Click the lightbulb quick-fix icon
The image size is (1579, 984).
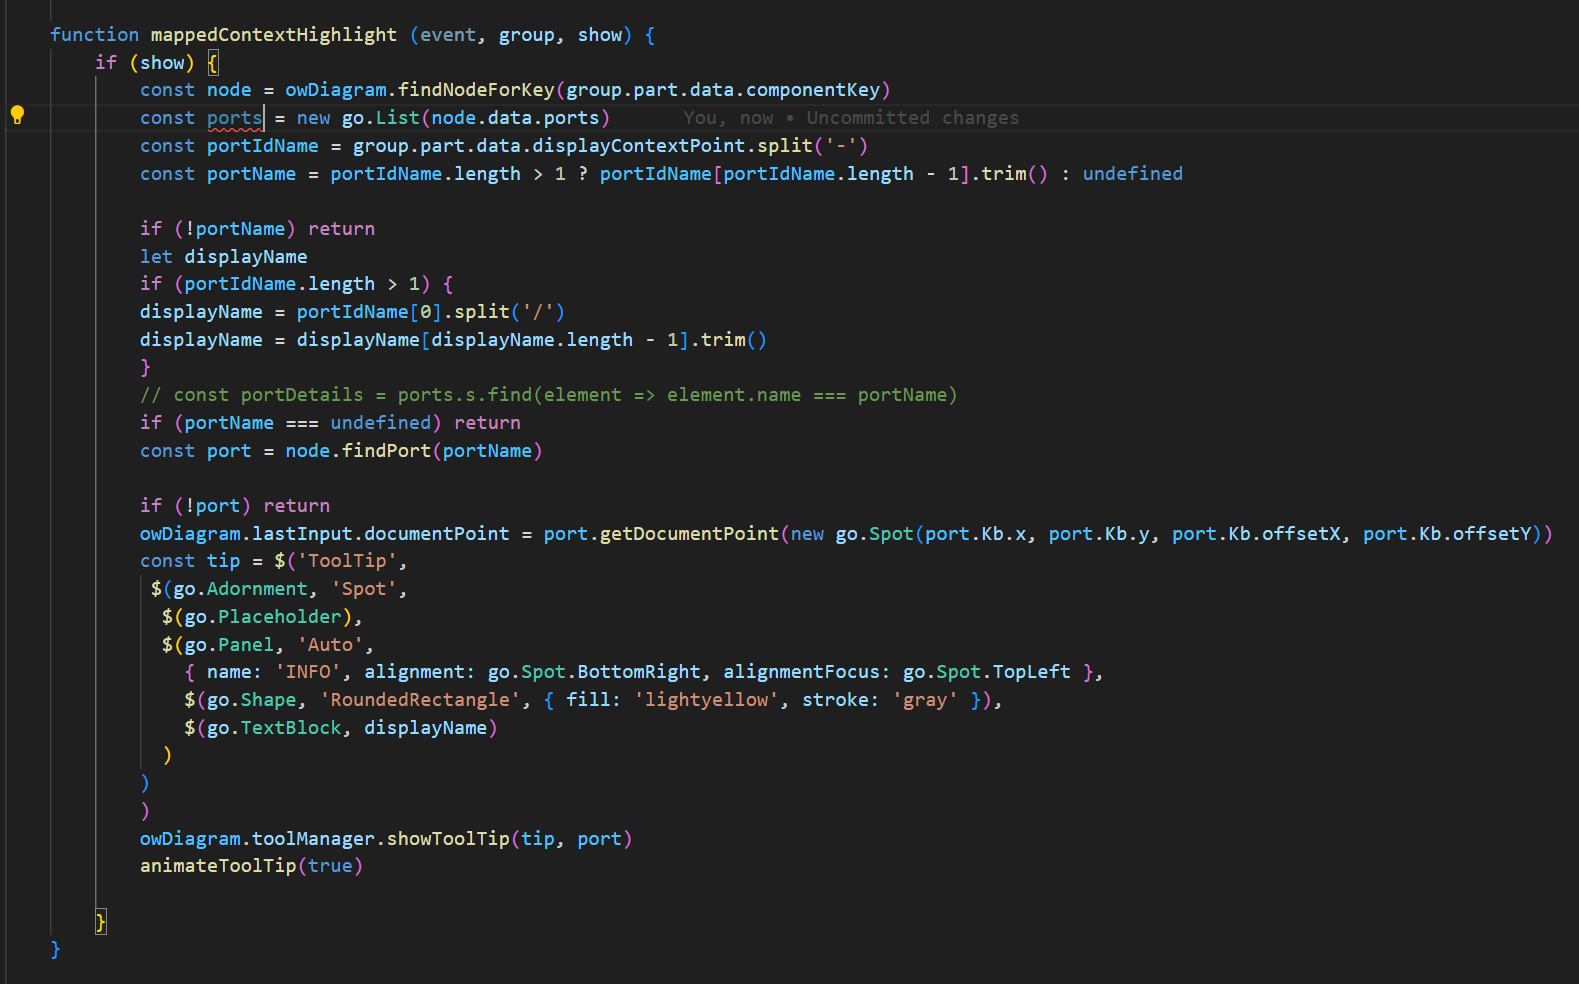(17, 114)
